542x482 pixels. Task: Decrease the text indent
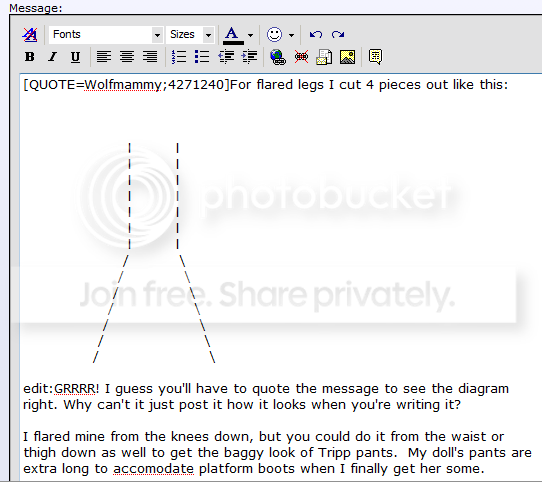(x=226, y=57)
